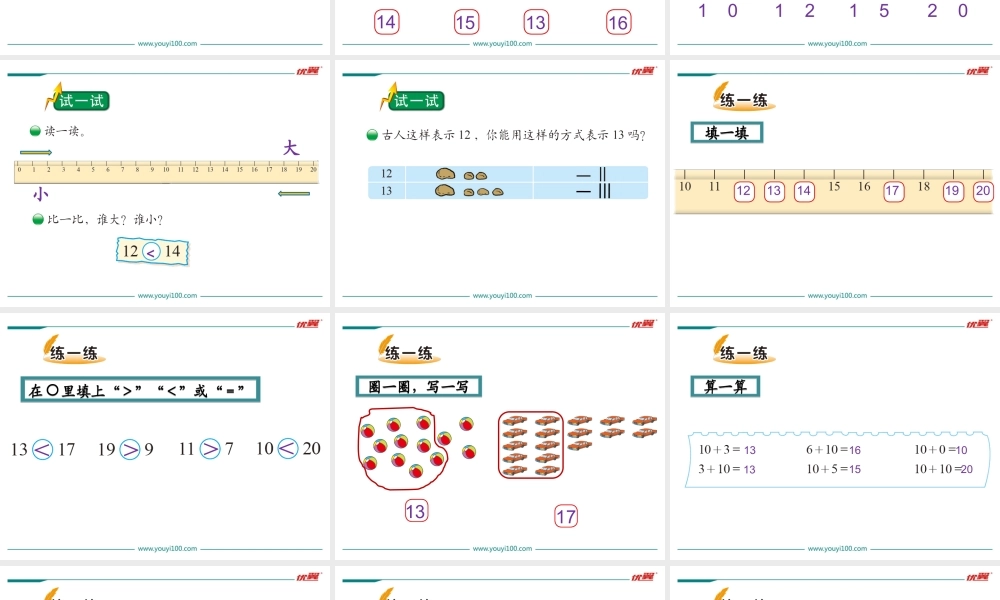Screen dimensions: 1000x600
Task: Click the 算一算 label box
Action: coord(725,386)
